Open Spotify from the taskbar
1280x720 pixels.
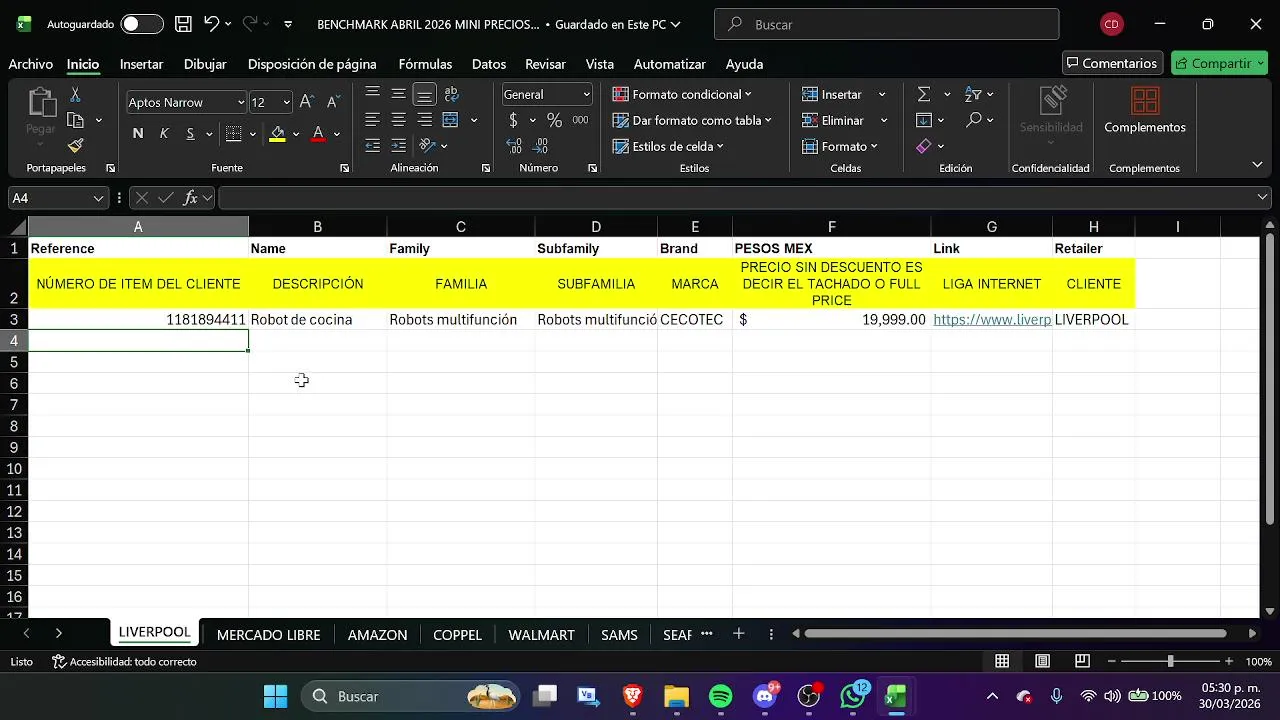pyautogui.click(x=720, y=696)
